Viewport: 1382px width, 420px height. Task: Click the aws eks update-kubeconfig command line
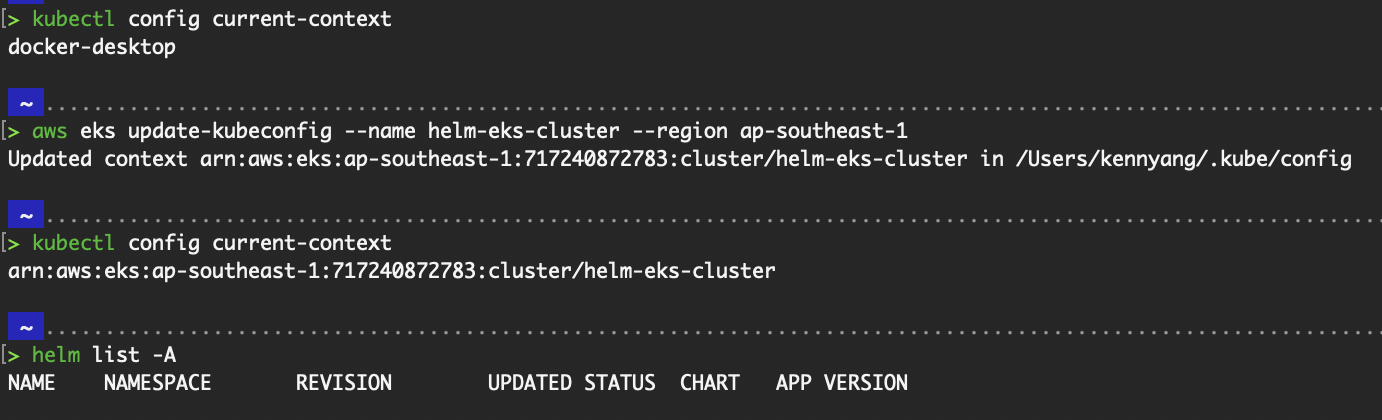[470, 131]
